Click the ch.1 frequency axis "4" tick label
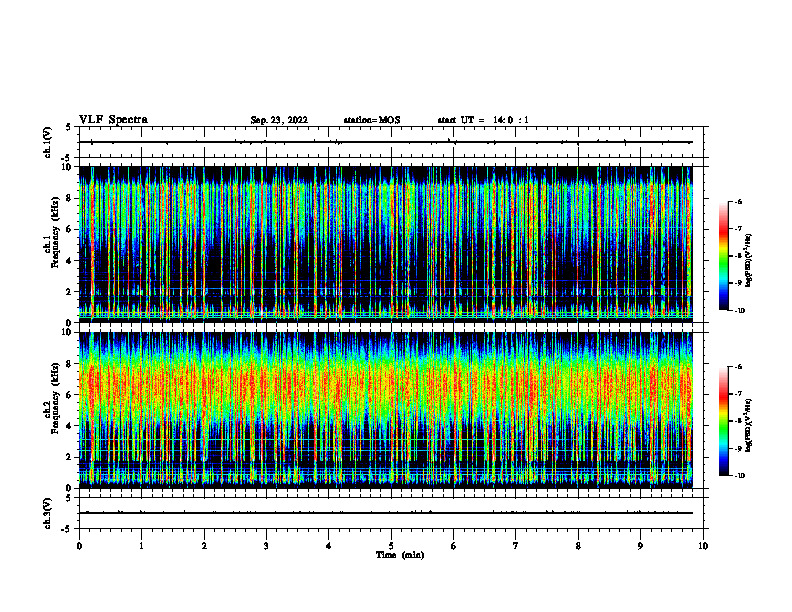Screen dimensions: 792x612 pos(70,261)
